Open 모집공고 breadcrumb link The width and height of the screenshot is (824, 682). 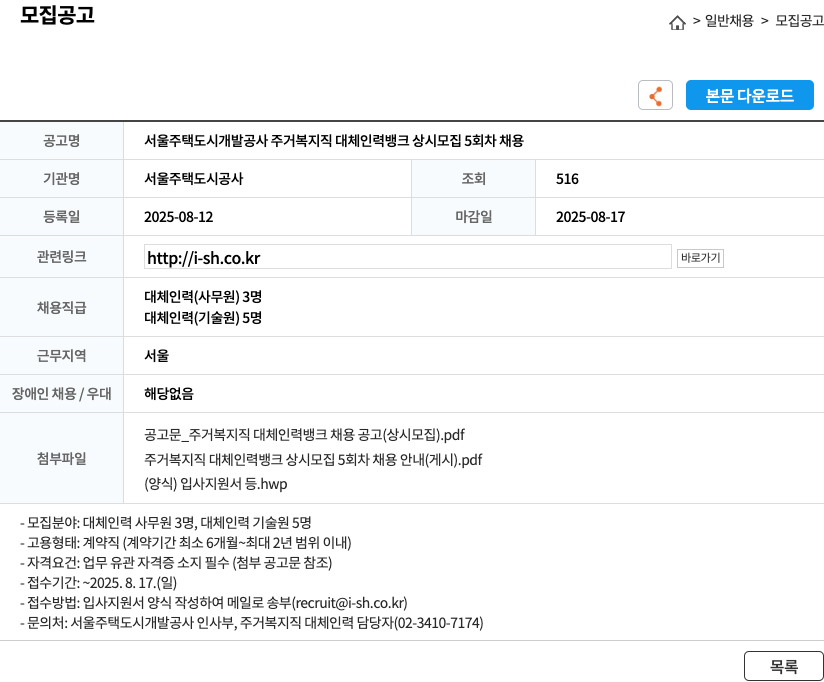[799, 21]
